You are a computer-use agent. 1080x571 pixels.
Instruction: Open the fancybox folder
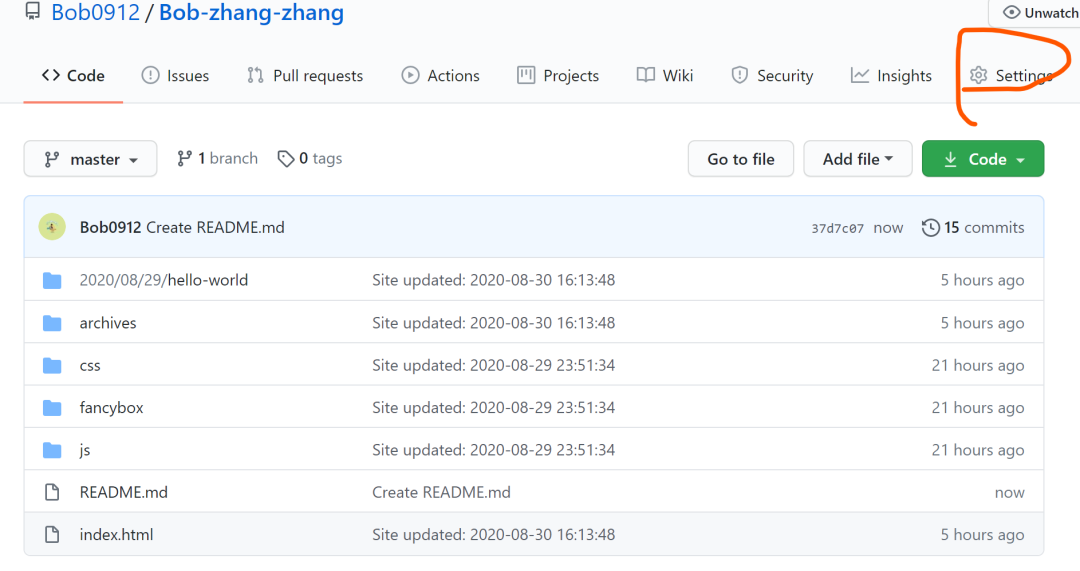point(111,407)
